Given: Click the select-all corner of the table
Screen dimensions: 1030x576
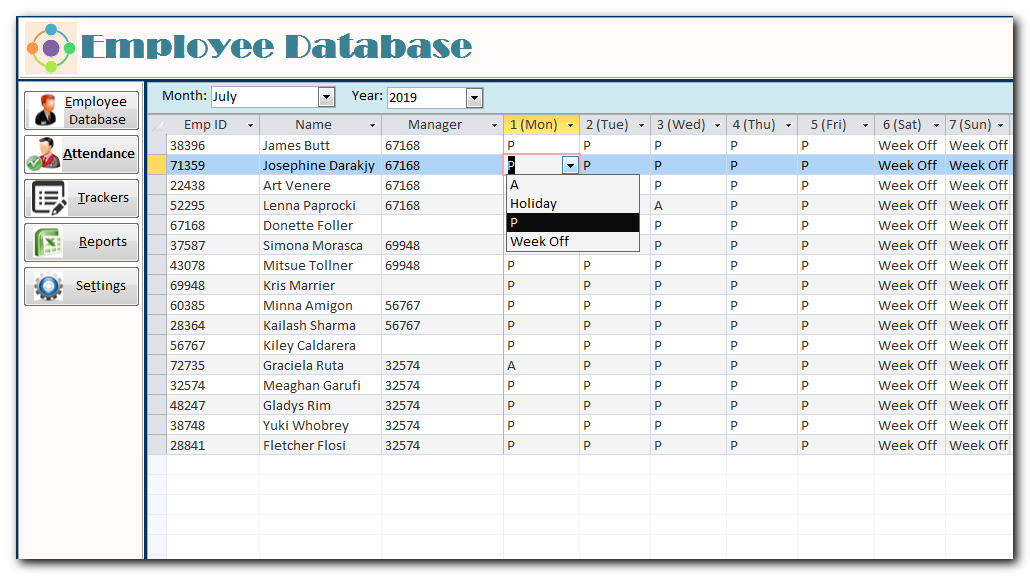Looking at the screenshot, I should 157,125.
